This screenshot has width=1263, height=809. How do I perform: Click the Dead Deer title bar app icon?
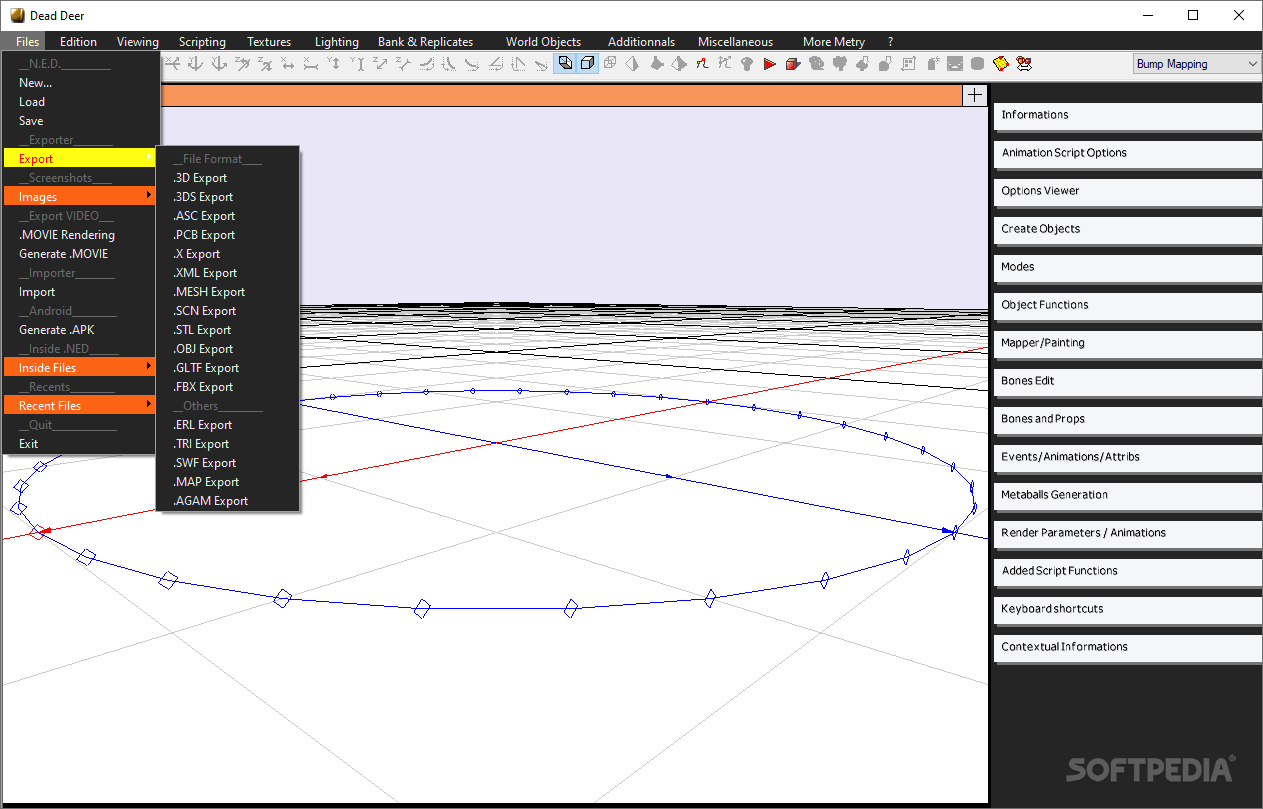(17, 15)
